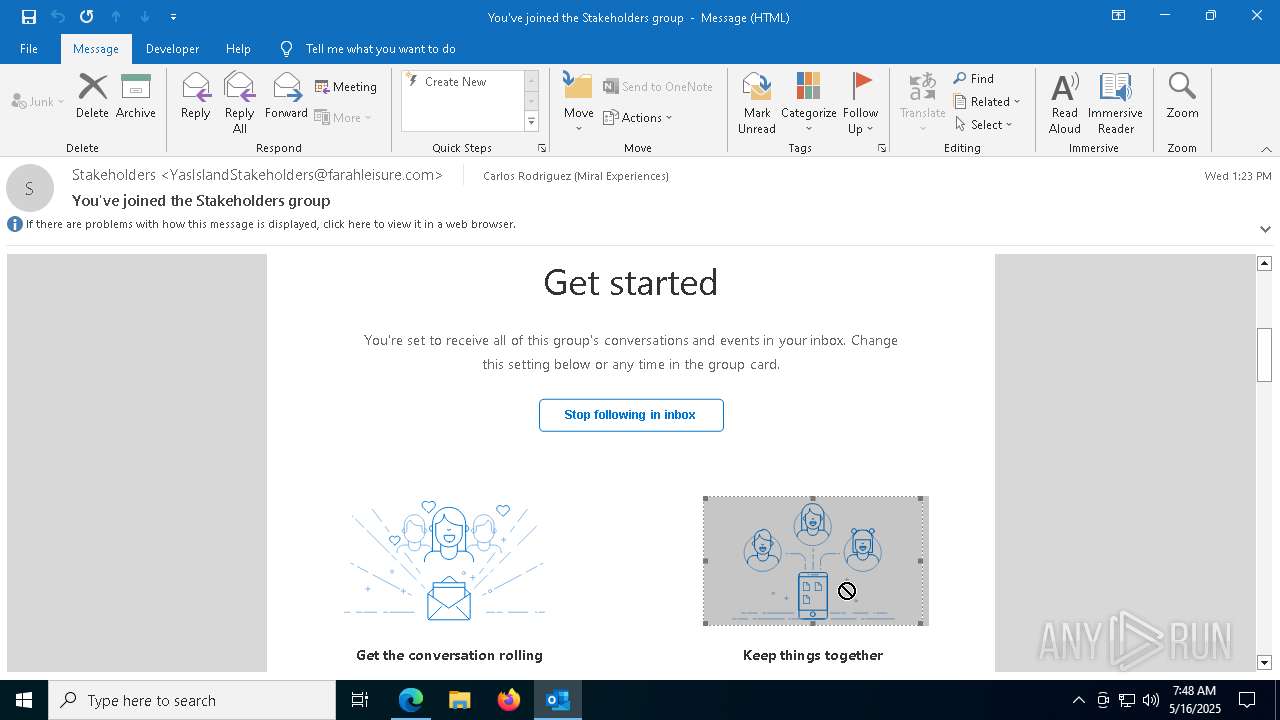
Task: Click the Translate button
Action: (923, 103)
